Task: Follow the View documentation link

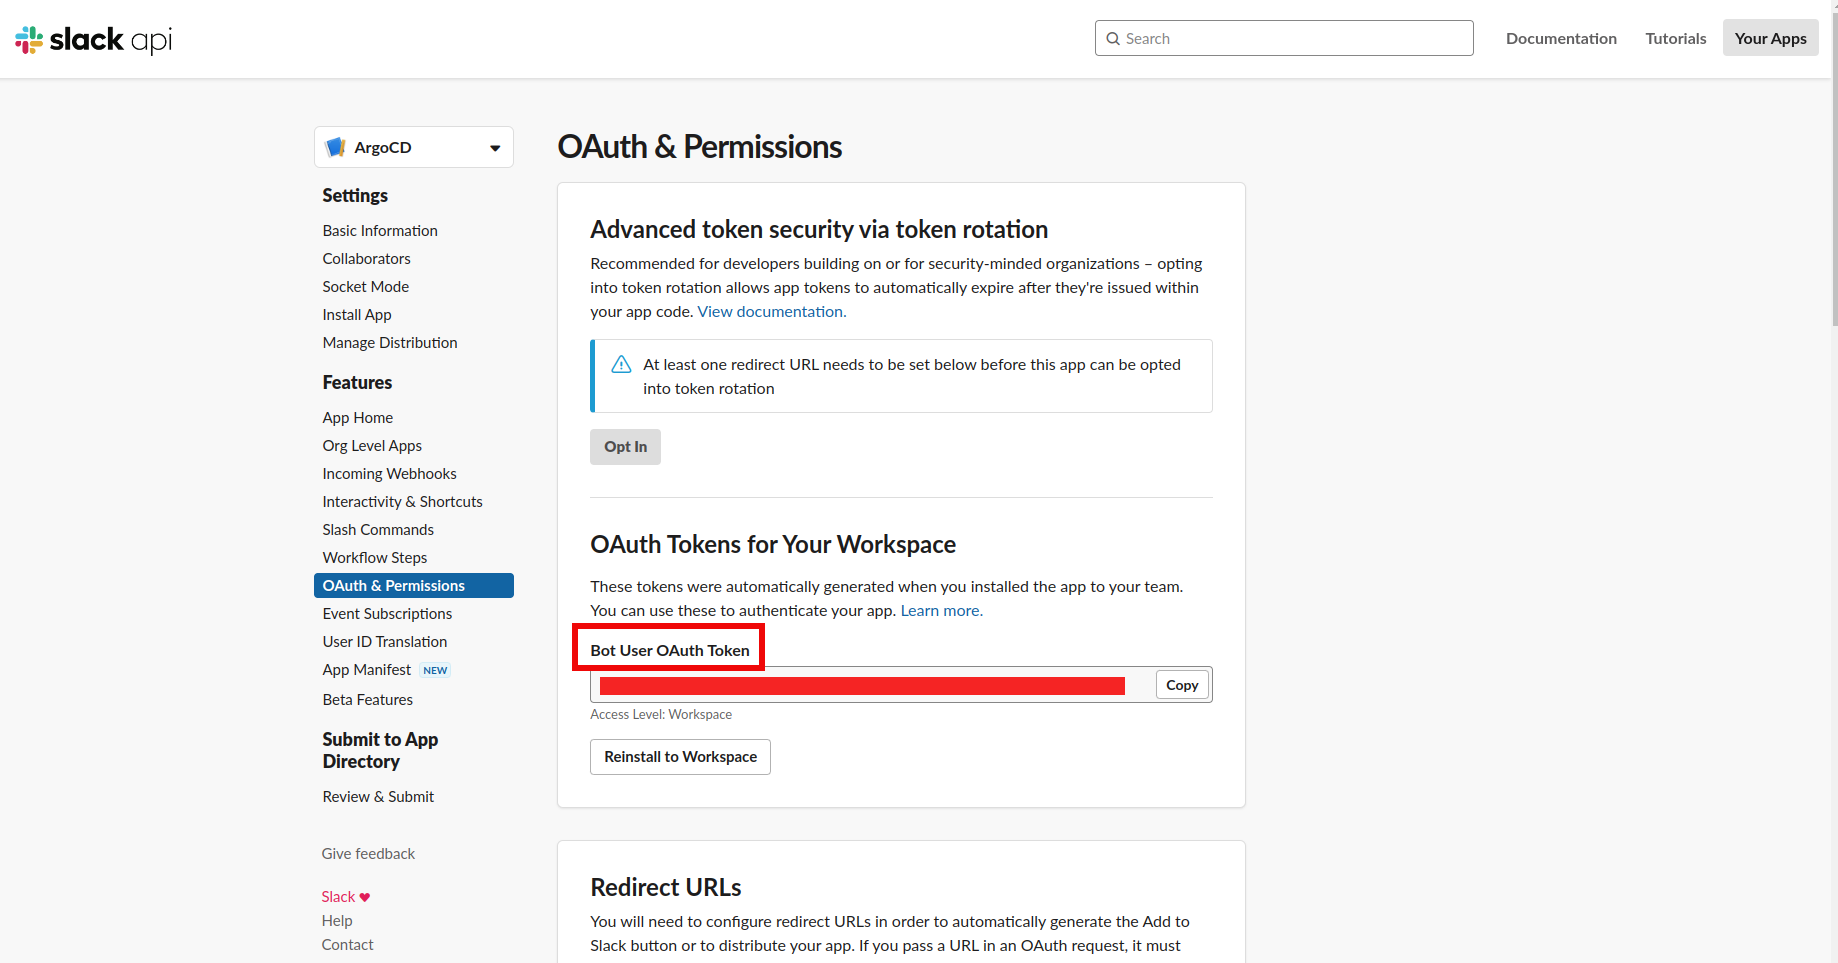Action: tap(772, 311)
